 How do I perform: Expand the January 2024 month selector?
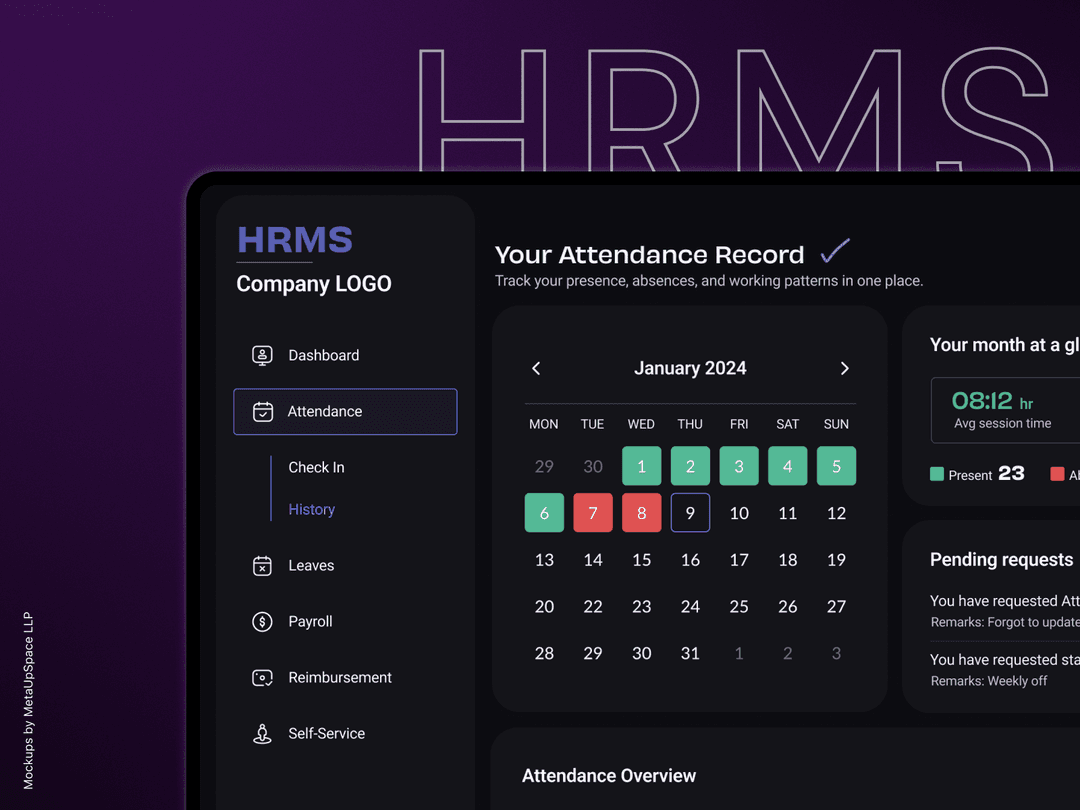[x=690, y=368]
